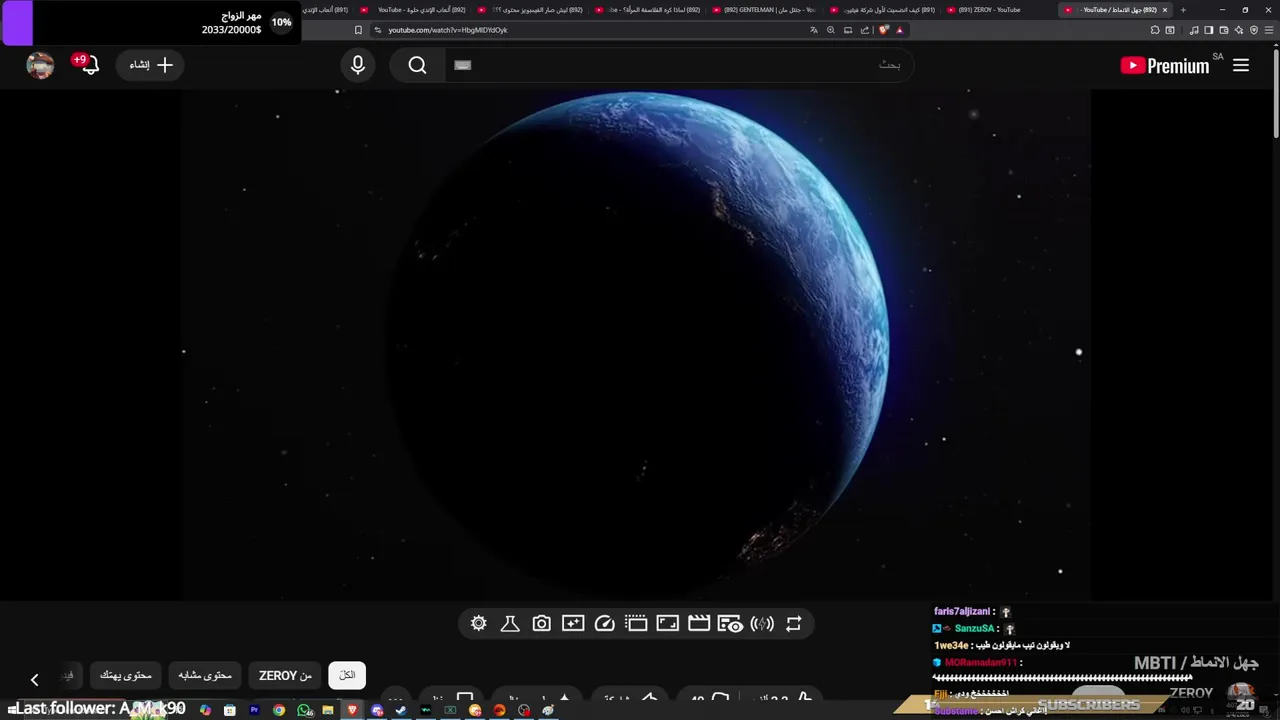Open the browser extensions puzzle icon
Image resolution: width=1280 pixels, height=720 pixels.
(x=1154, y=30)
